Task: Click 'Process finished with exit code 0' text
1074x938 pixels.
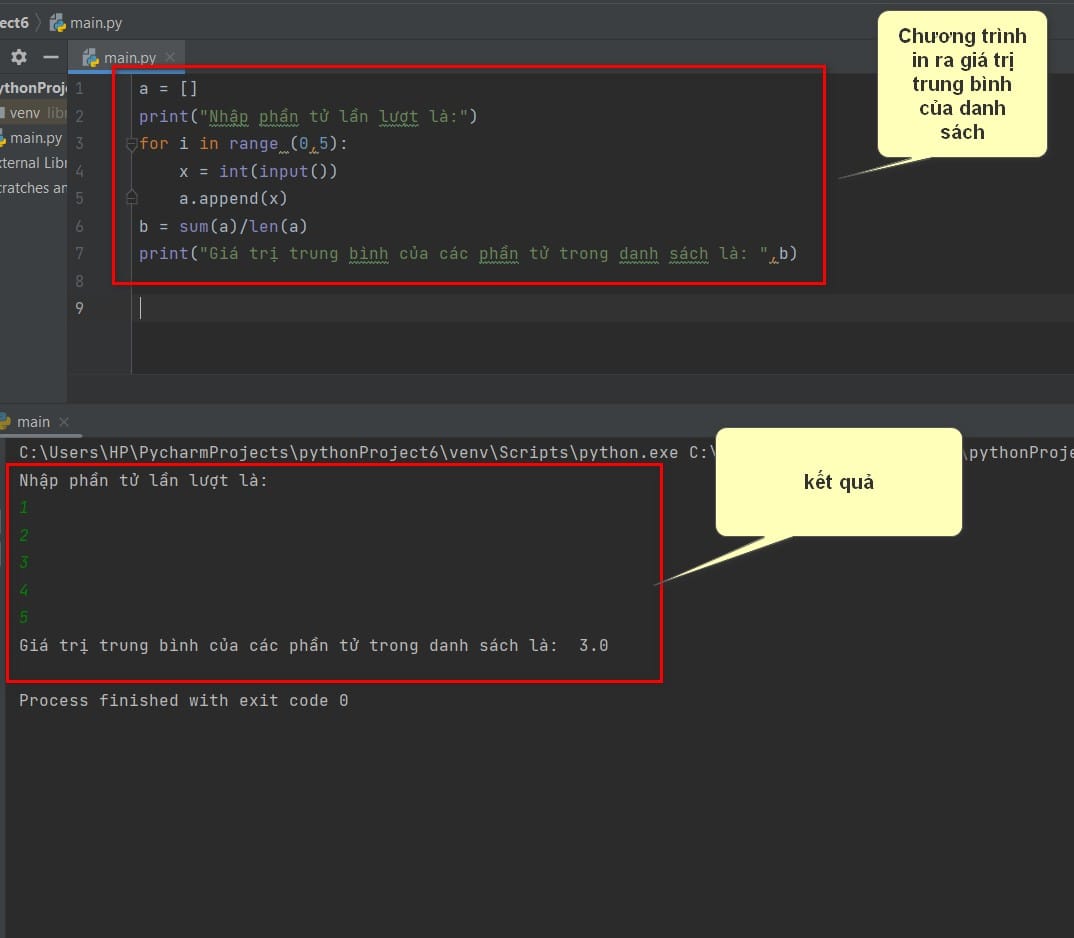Action: (x=184, y=700)
